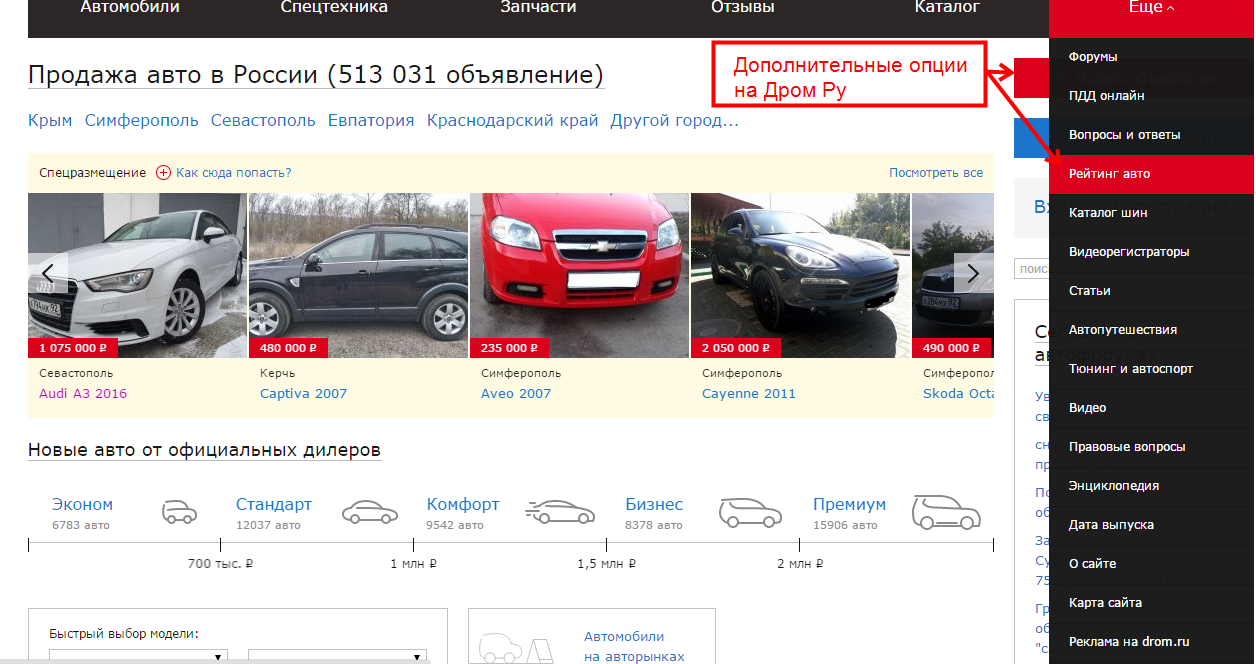The height and width of the screenshot is (664, 1256).
Task: Click the plus icon beside Как сюда попасть
Action: click(164, 173)
